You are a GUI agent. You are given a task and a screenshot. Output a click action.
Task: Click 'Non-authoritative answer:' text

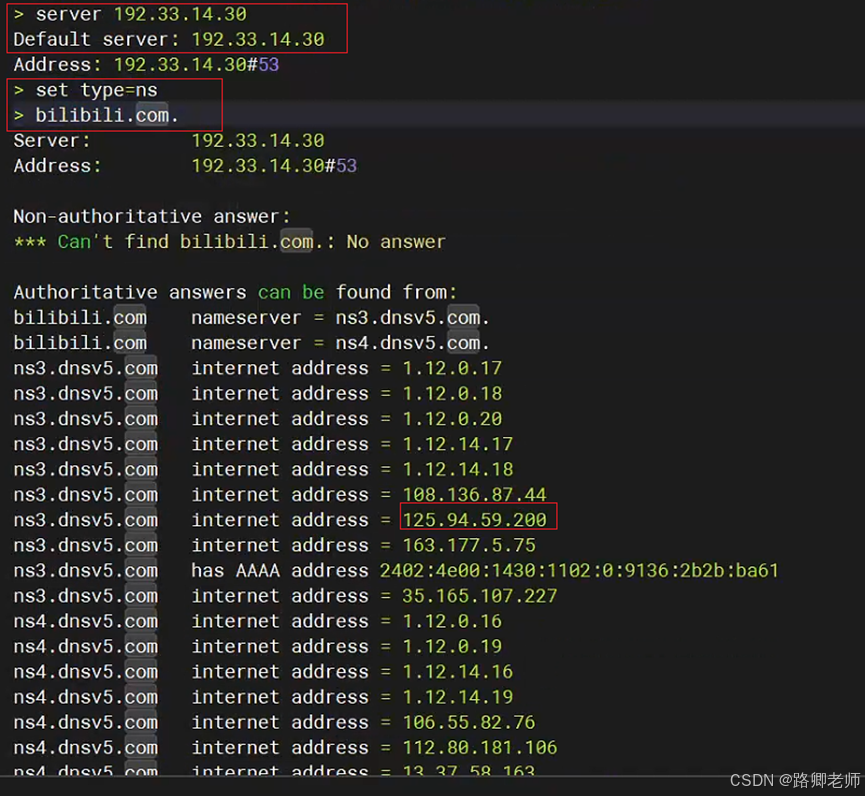[152, 216]
